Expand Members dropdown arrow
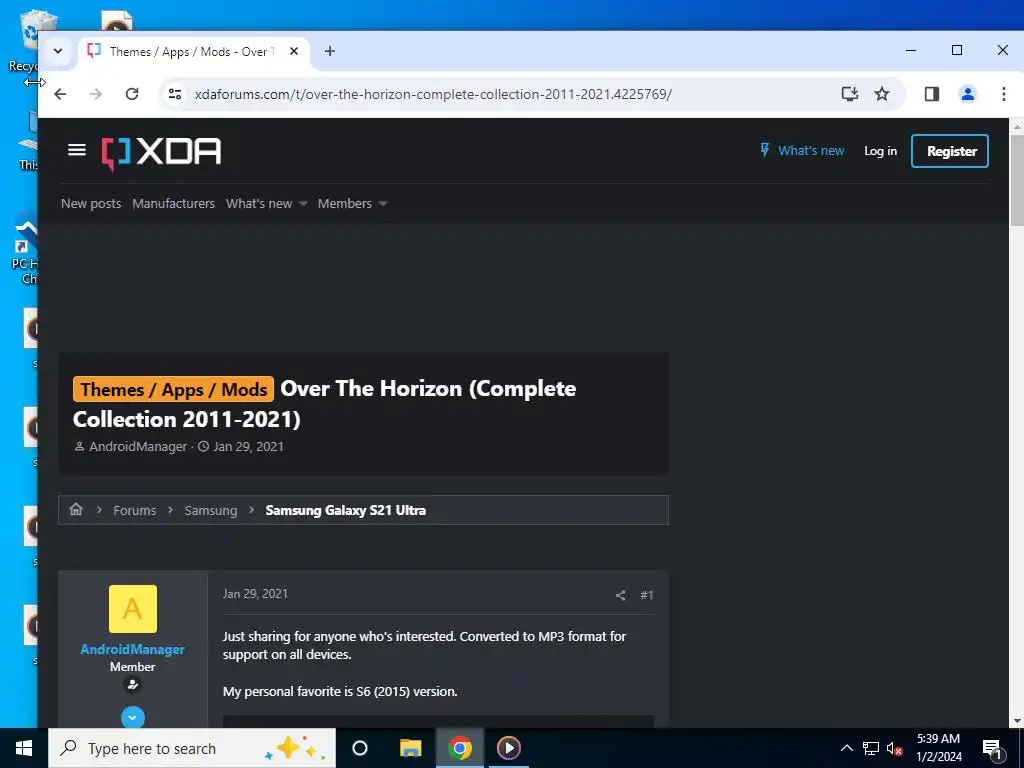The width and height of the screenshot is (1024, 768). 383,204
